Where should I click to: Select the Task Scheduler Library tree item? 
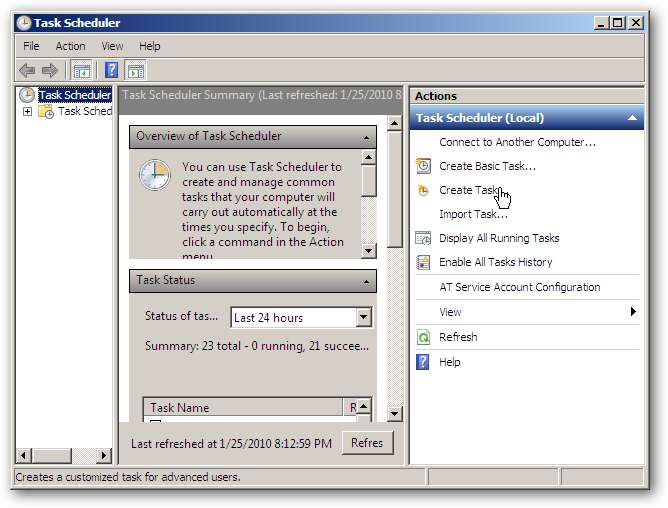(x=85, y=111)
